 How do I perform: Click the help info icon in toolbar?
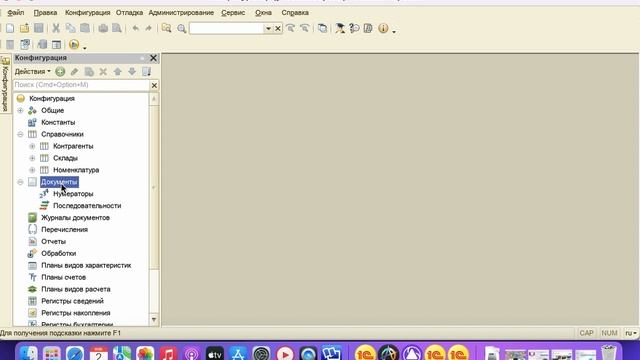click(383, 28)
